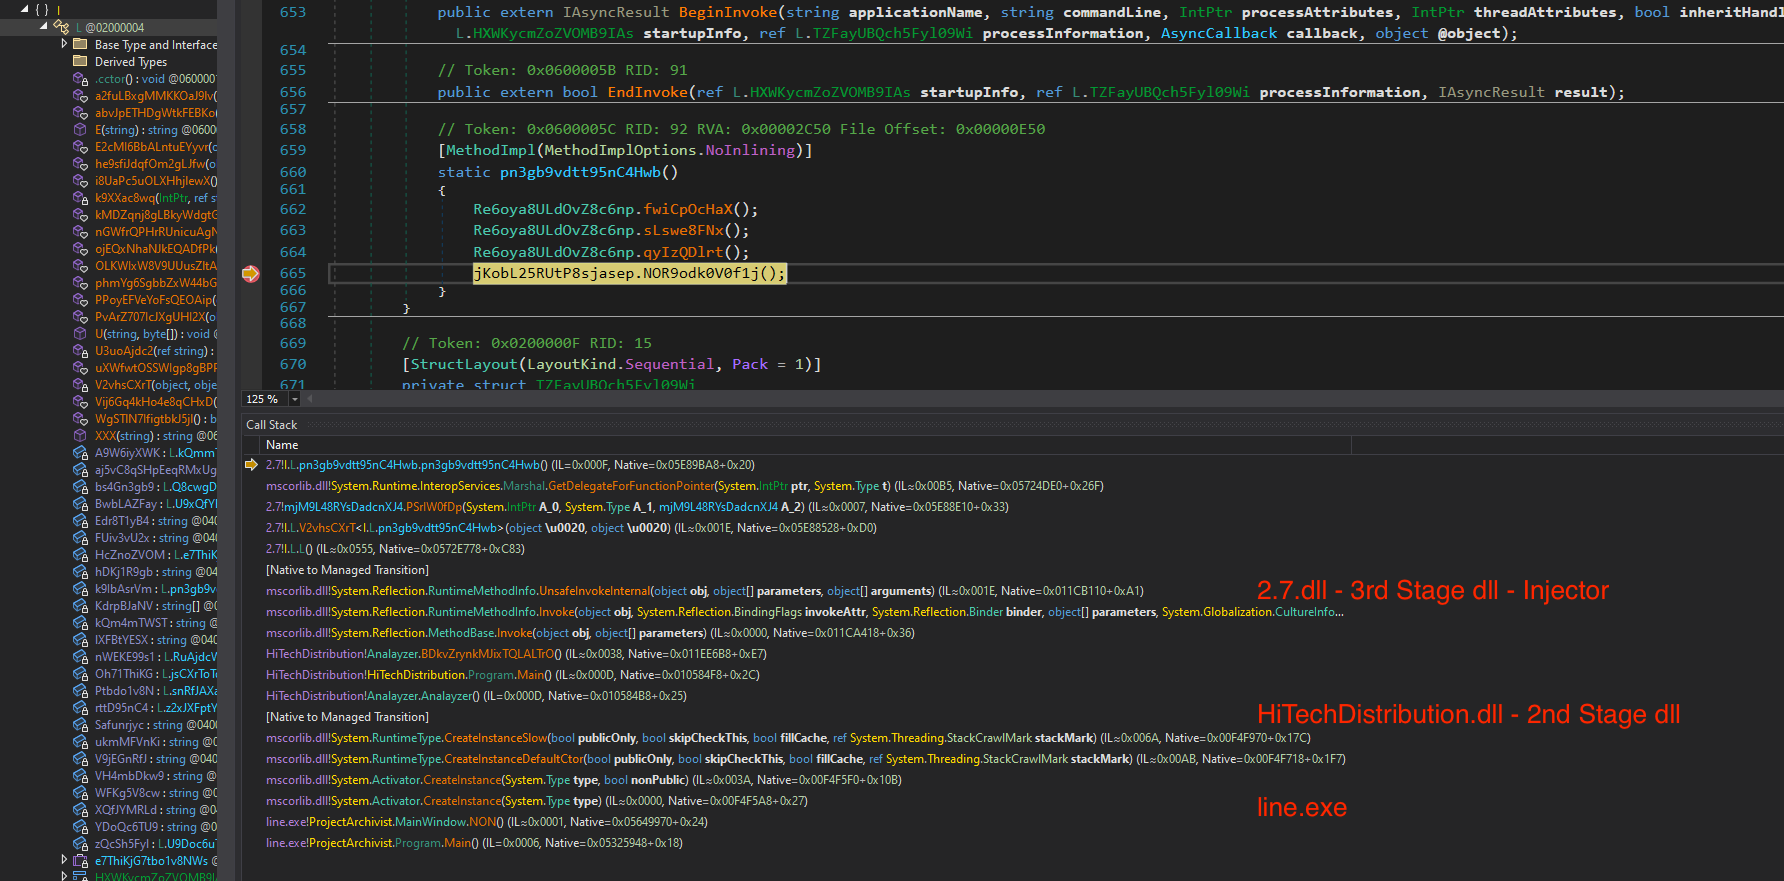This screenshot has height=881, width=1784.
Task: Expand Base Type and Interfaces node
Action: 64,44
